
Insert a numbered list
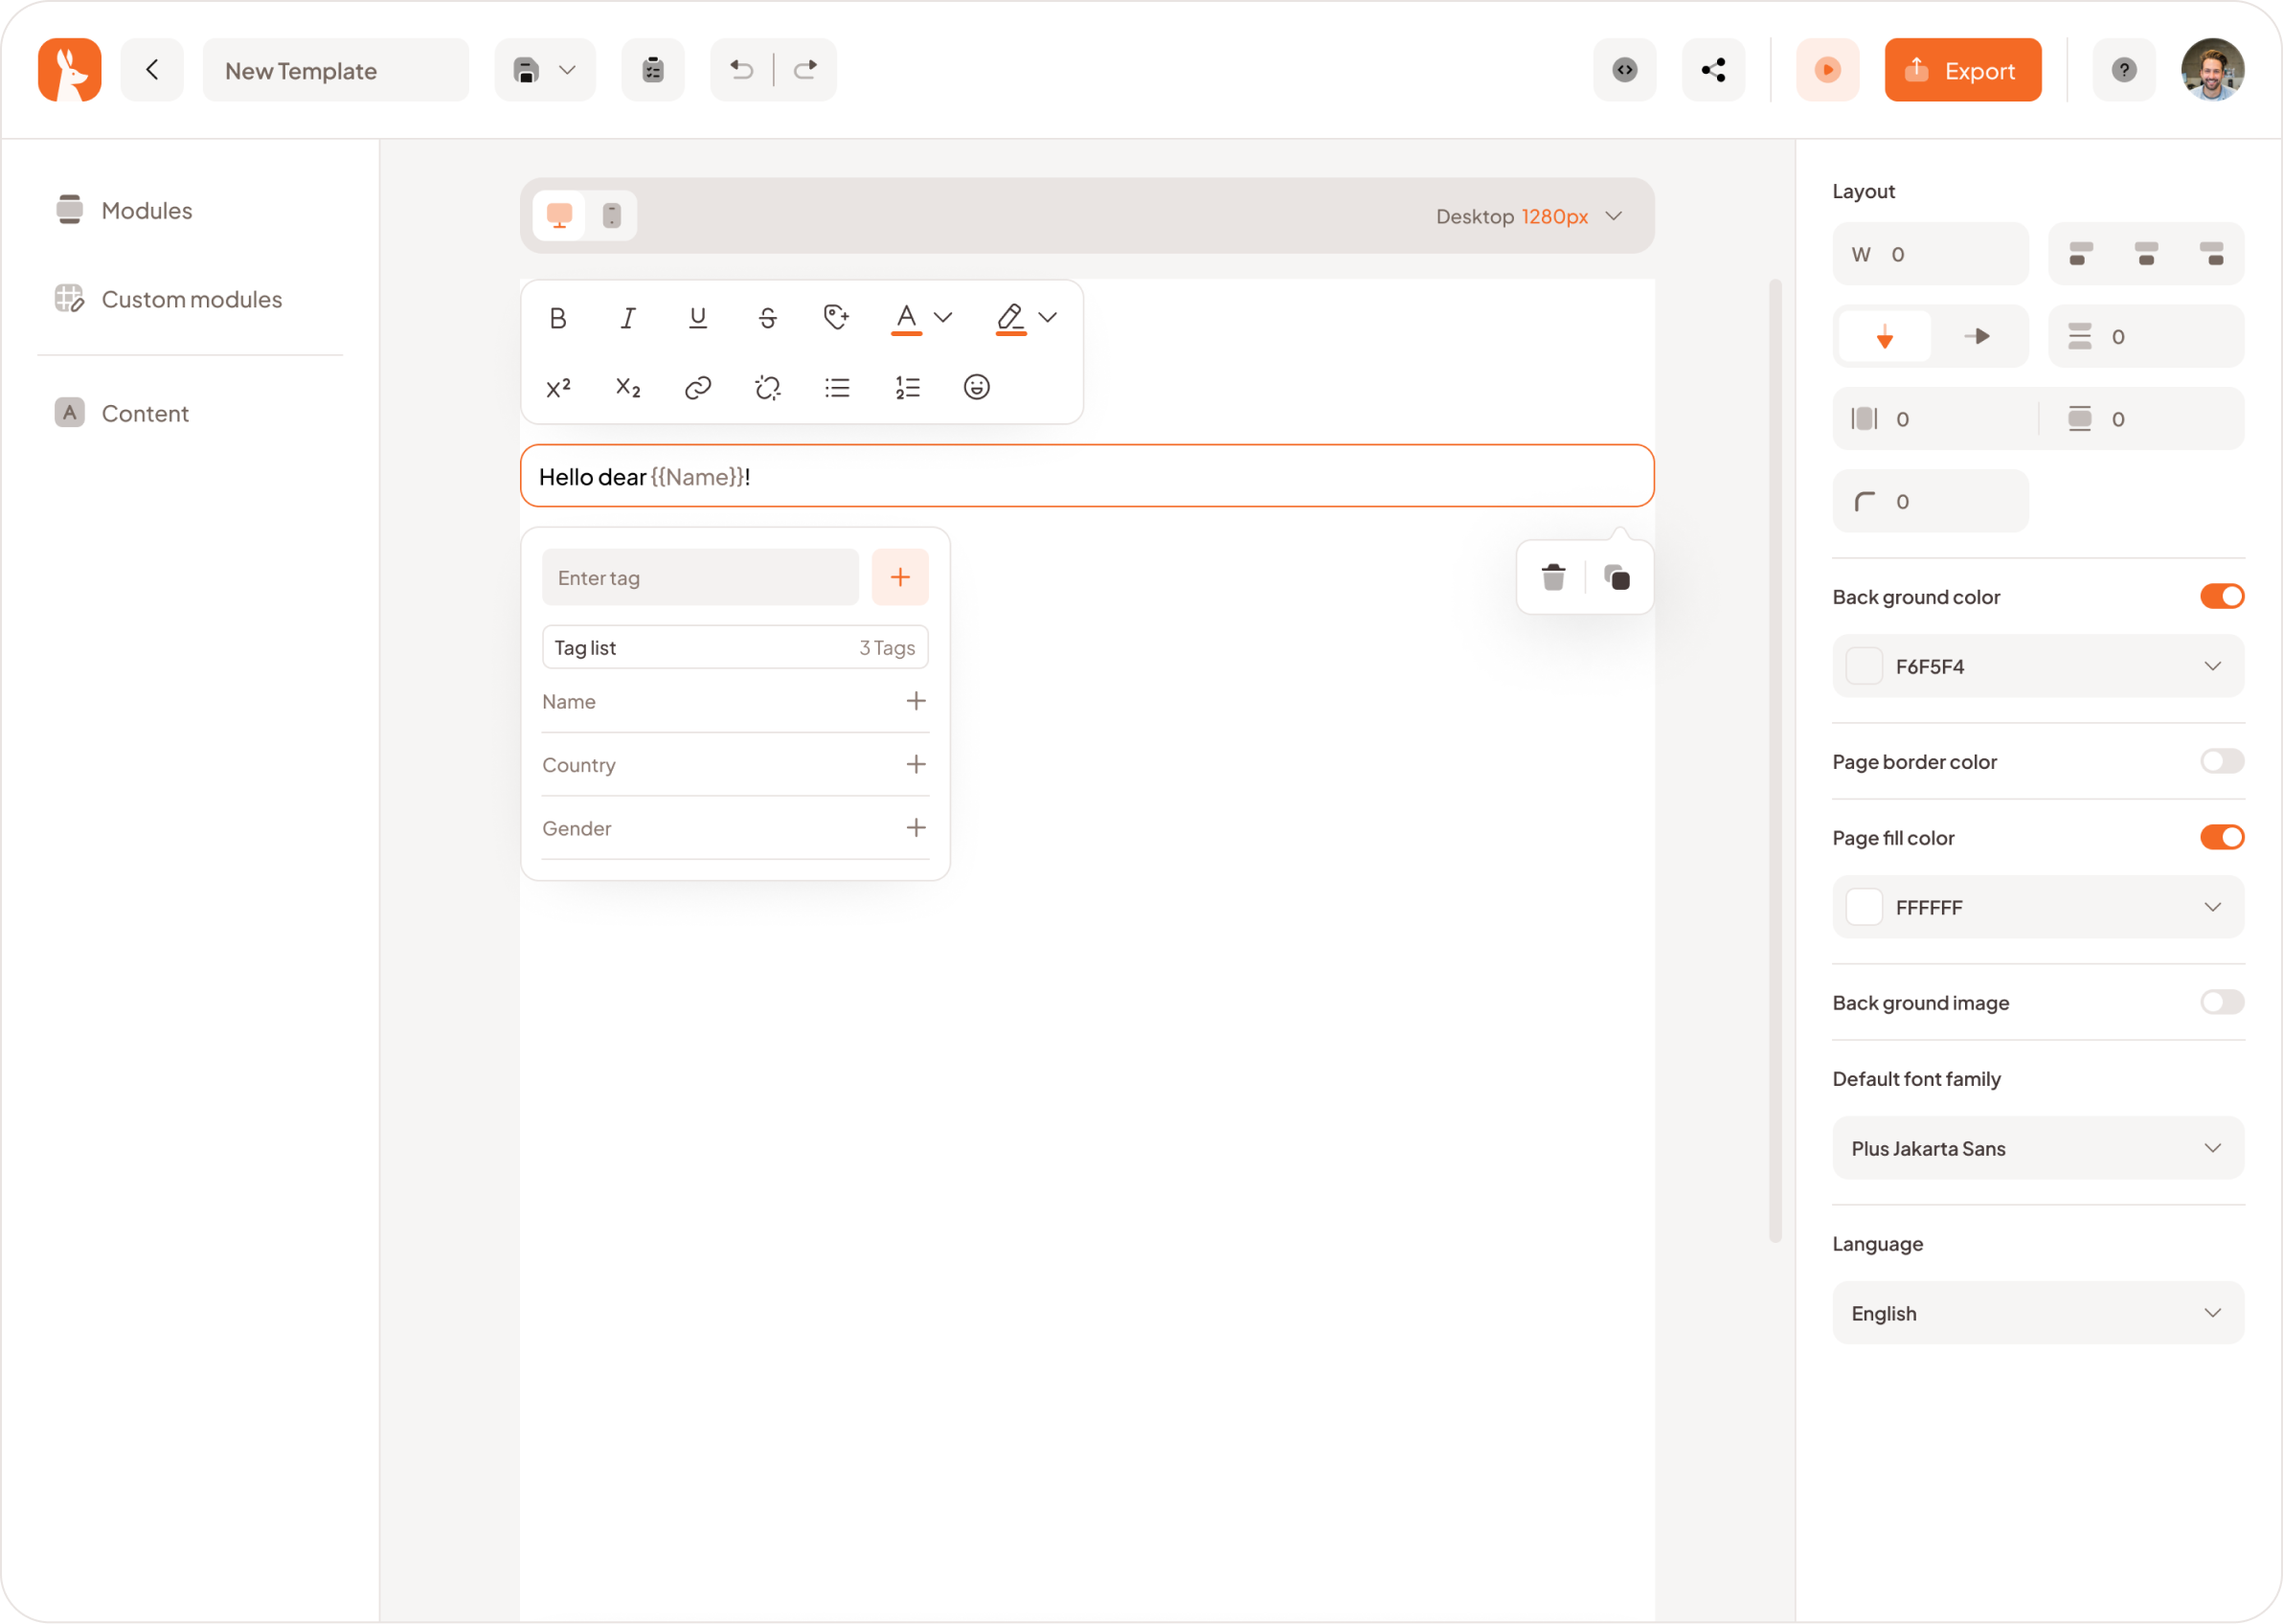point(907,388)
